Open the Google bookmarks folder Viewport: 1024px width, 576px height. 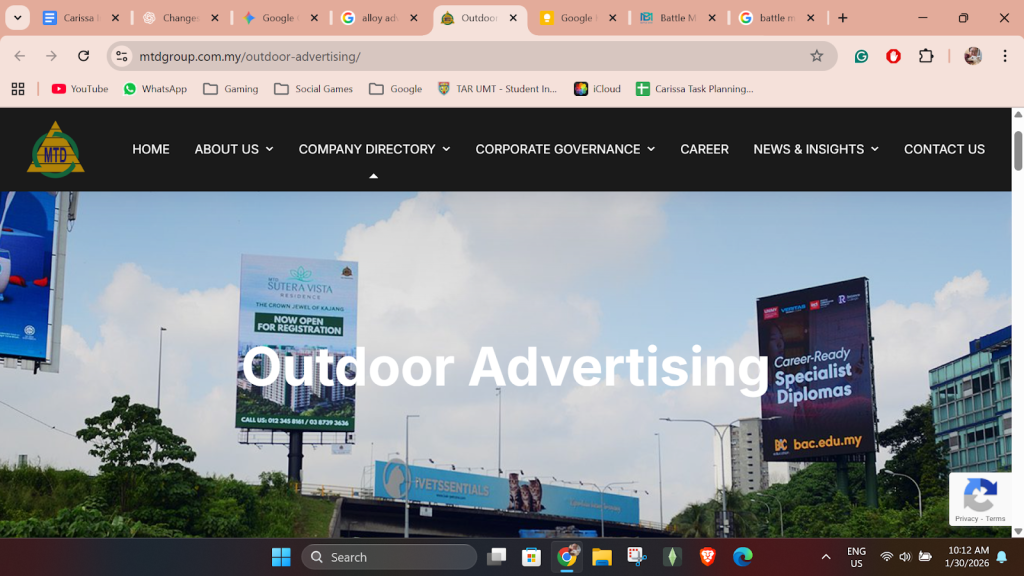pos(396,89)
